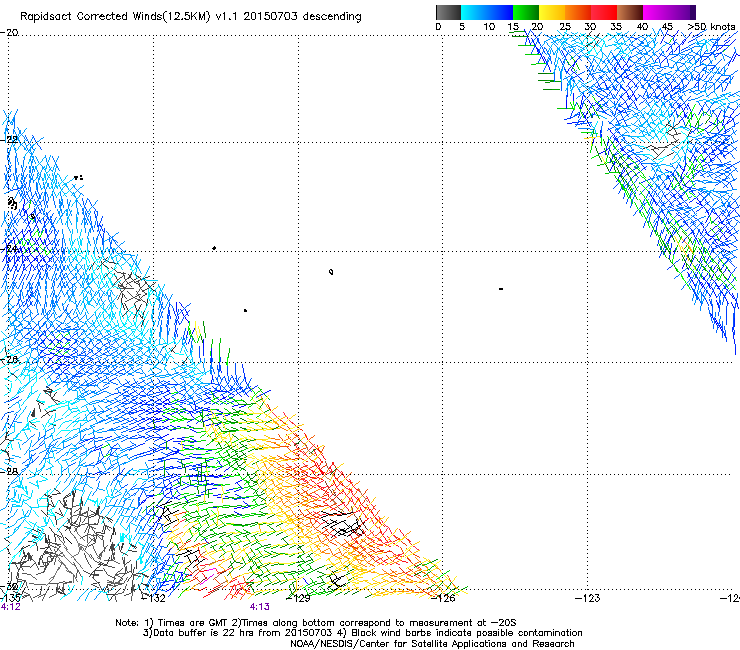Click the purple time label 4:13
This screenshot has width=740, height=650.
pyautogui.click(x=260, y=607)
